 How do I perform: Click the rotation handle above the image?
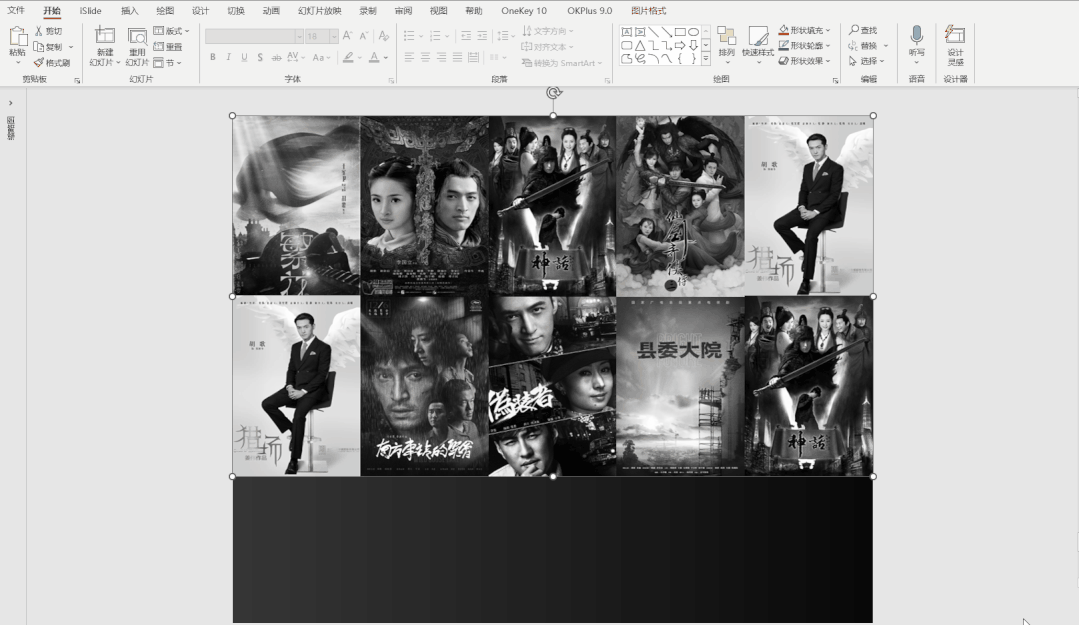[x=553, y=92]
